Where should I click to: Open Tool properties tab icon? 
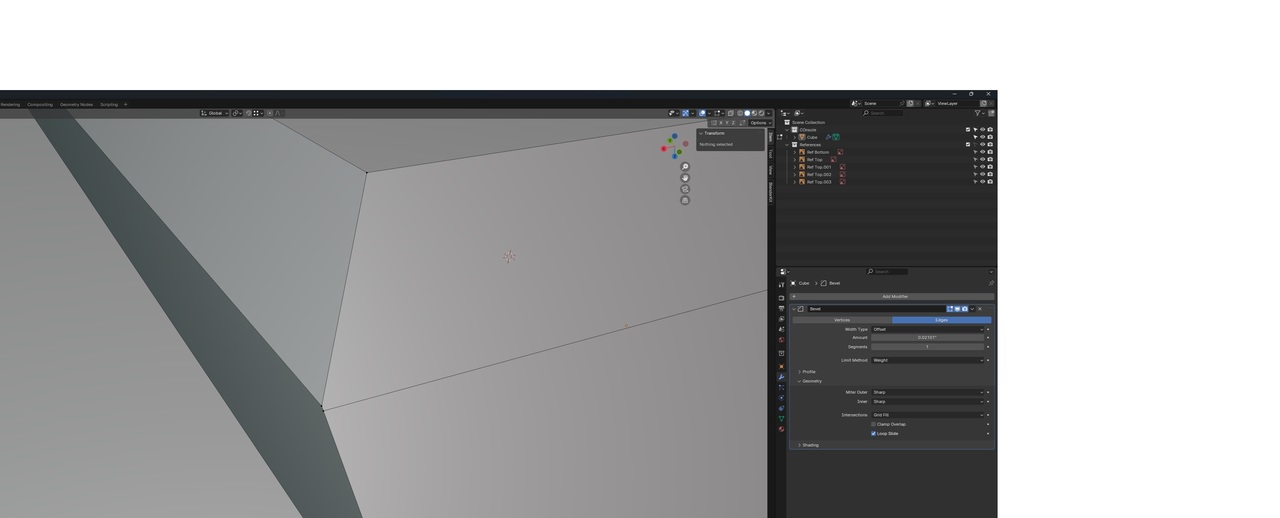pyautogui.click(x=782, y=285)
